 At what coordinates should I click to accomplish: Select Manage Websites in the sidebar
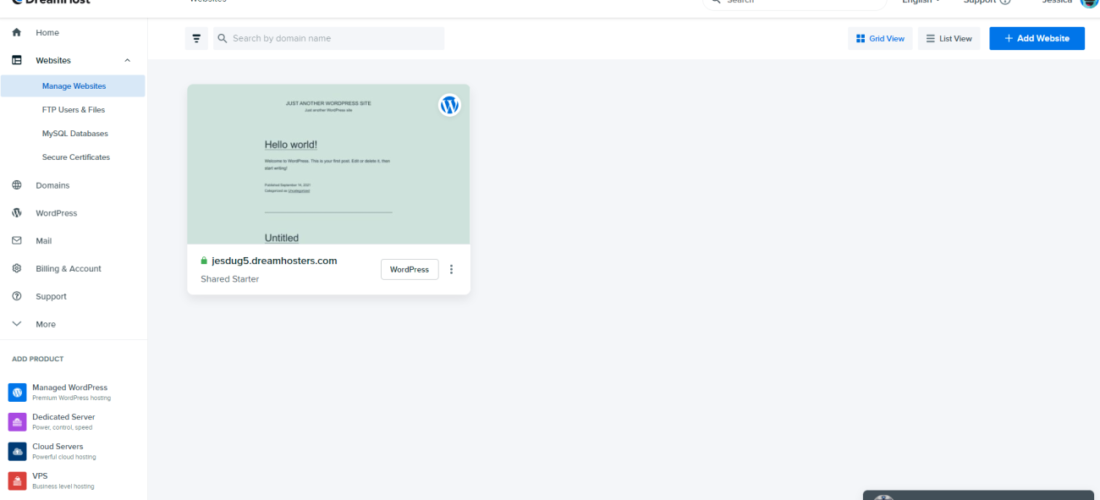click(73, 86)
